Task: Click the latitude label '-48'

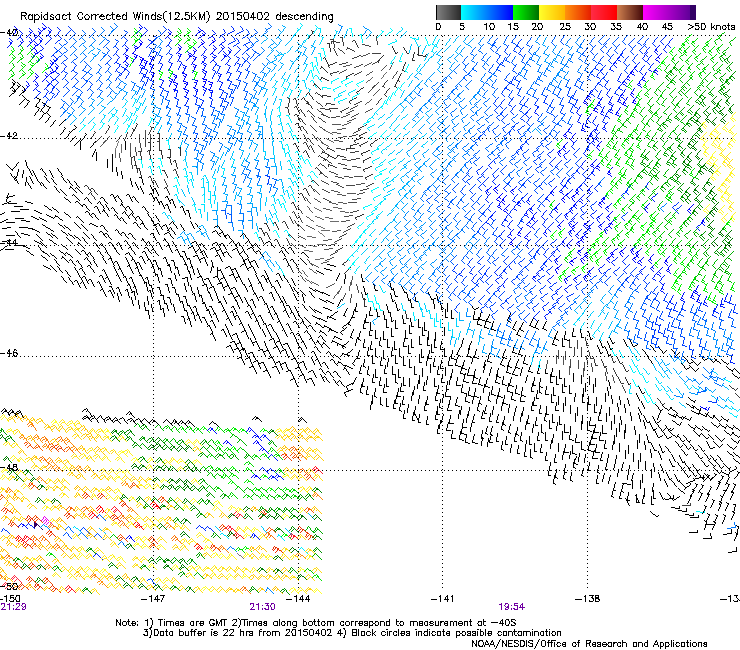Action: pyautogui.click(x=9, y=467)
